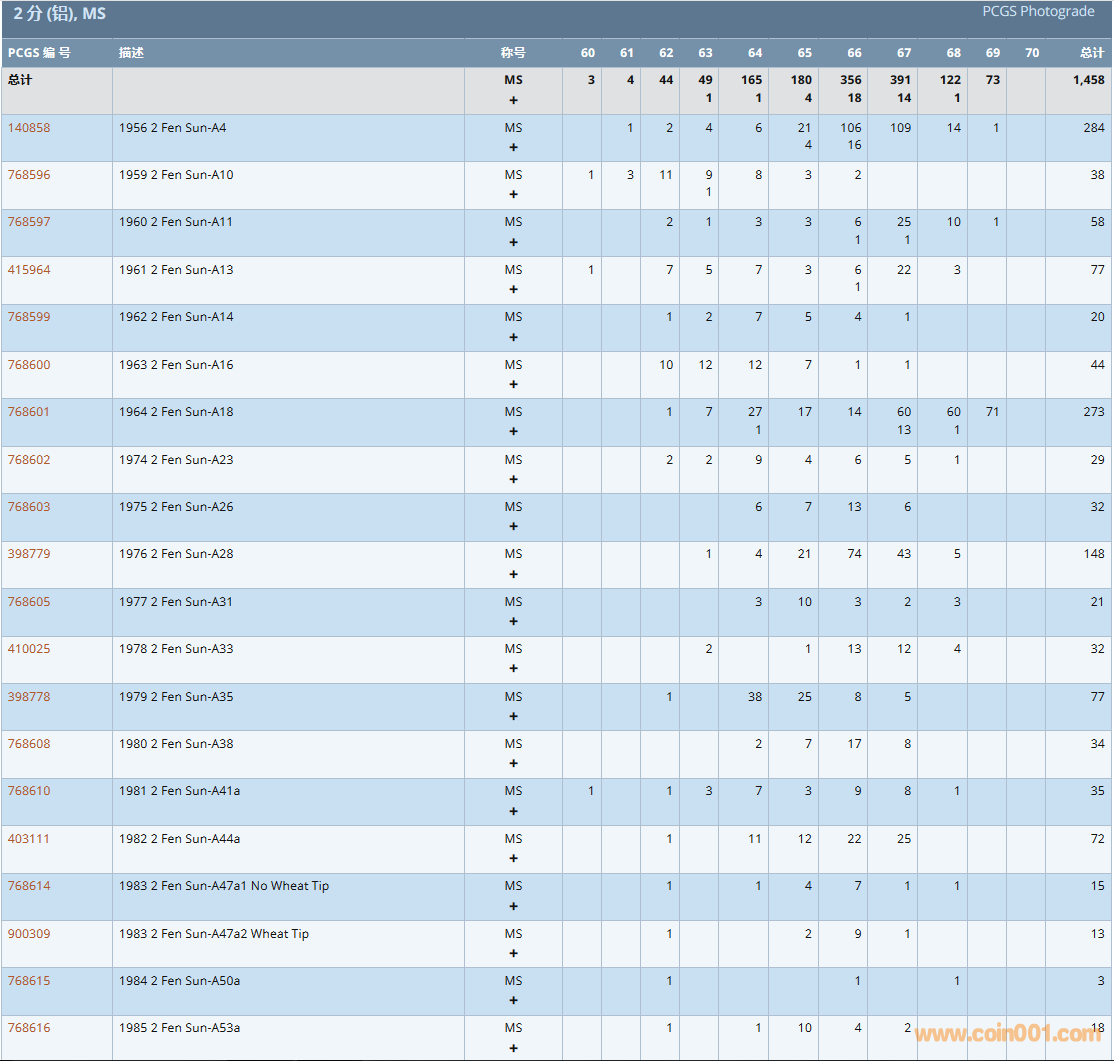
Task: Open PCGS number 768616
Action: click(29, 1028)
